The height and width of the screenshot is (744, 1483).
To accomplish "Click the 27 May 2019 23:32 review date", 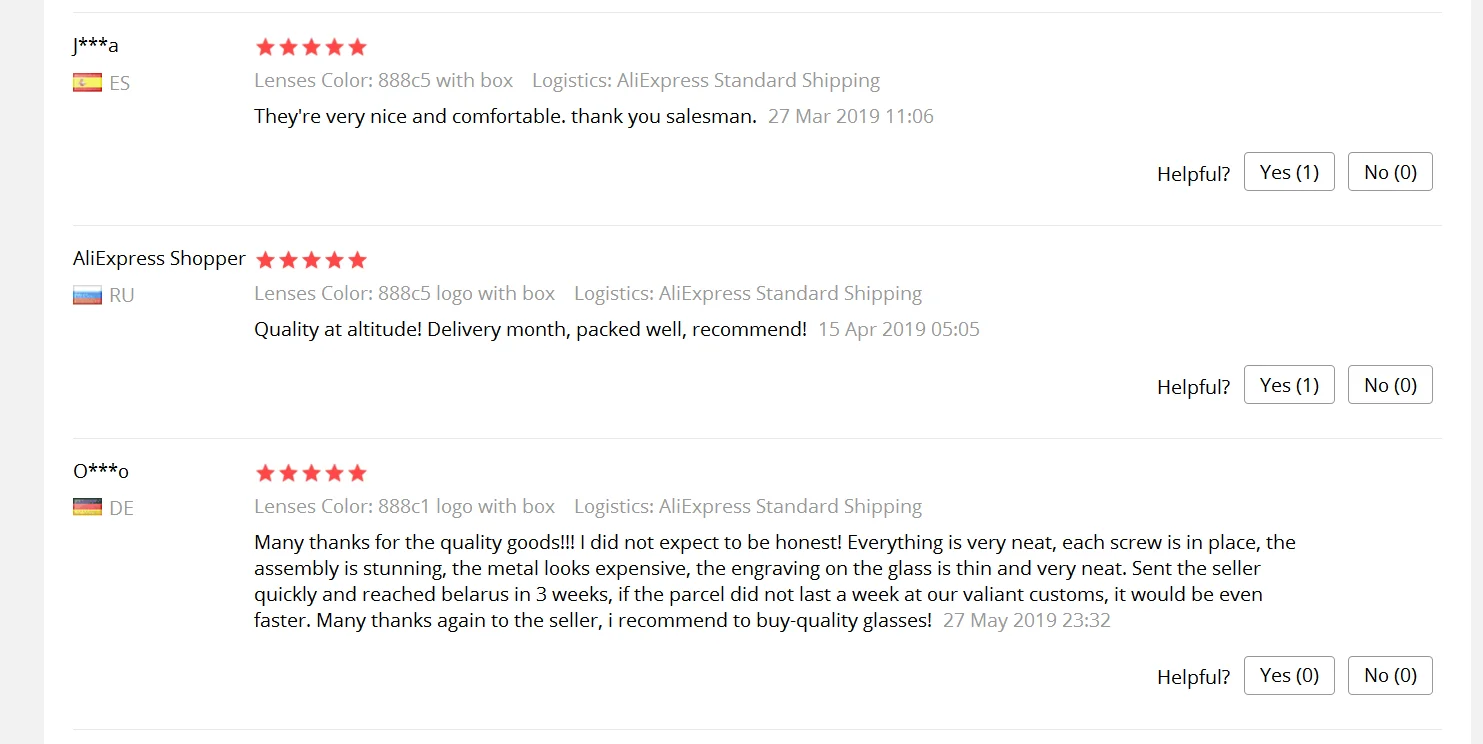I will 1027,620.
